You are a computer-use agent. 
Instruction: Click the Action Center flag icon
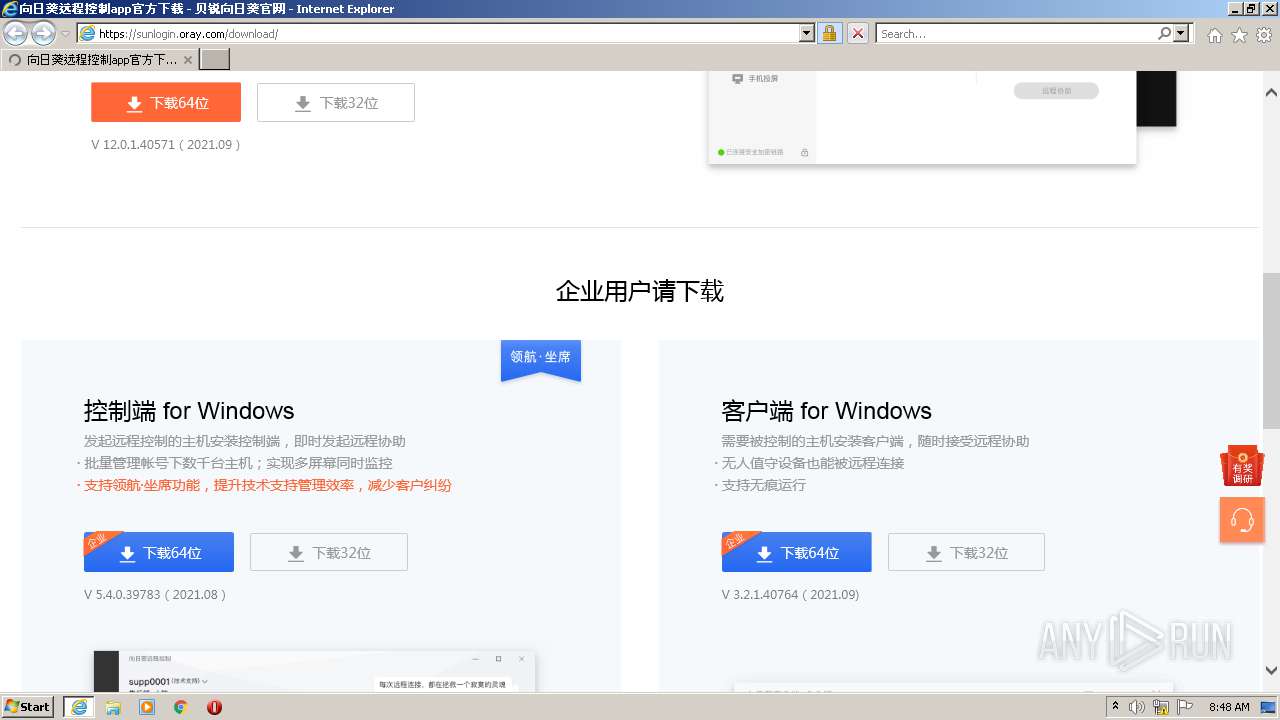coord(1185,707)
